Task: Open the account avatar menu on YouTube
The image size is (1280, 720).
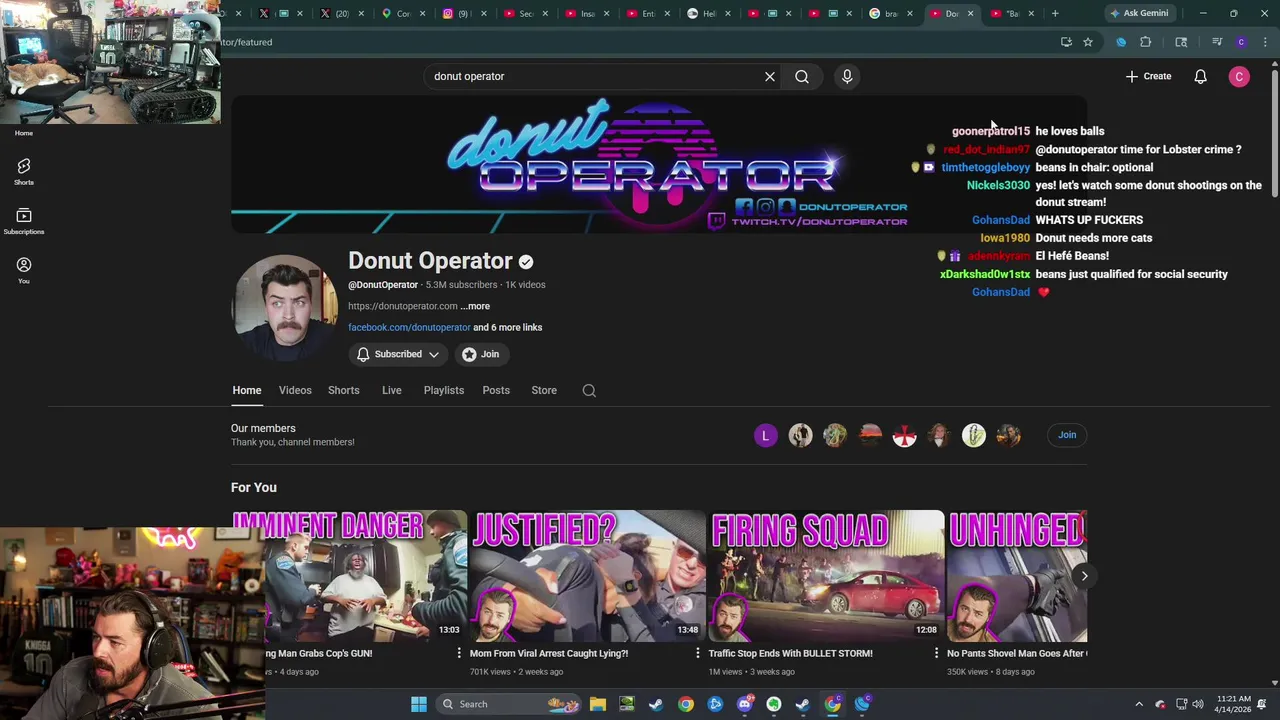Action: (x=1239, y=76)
